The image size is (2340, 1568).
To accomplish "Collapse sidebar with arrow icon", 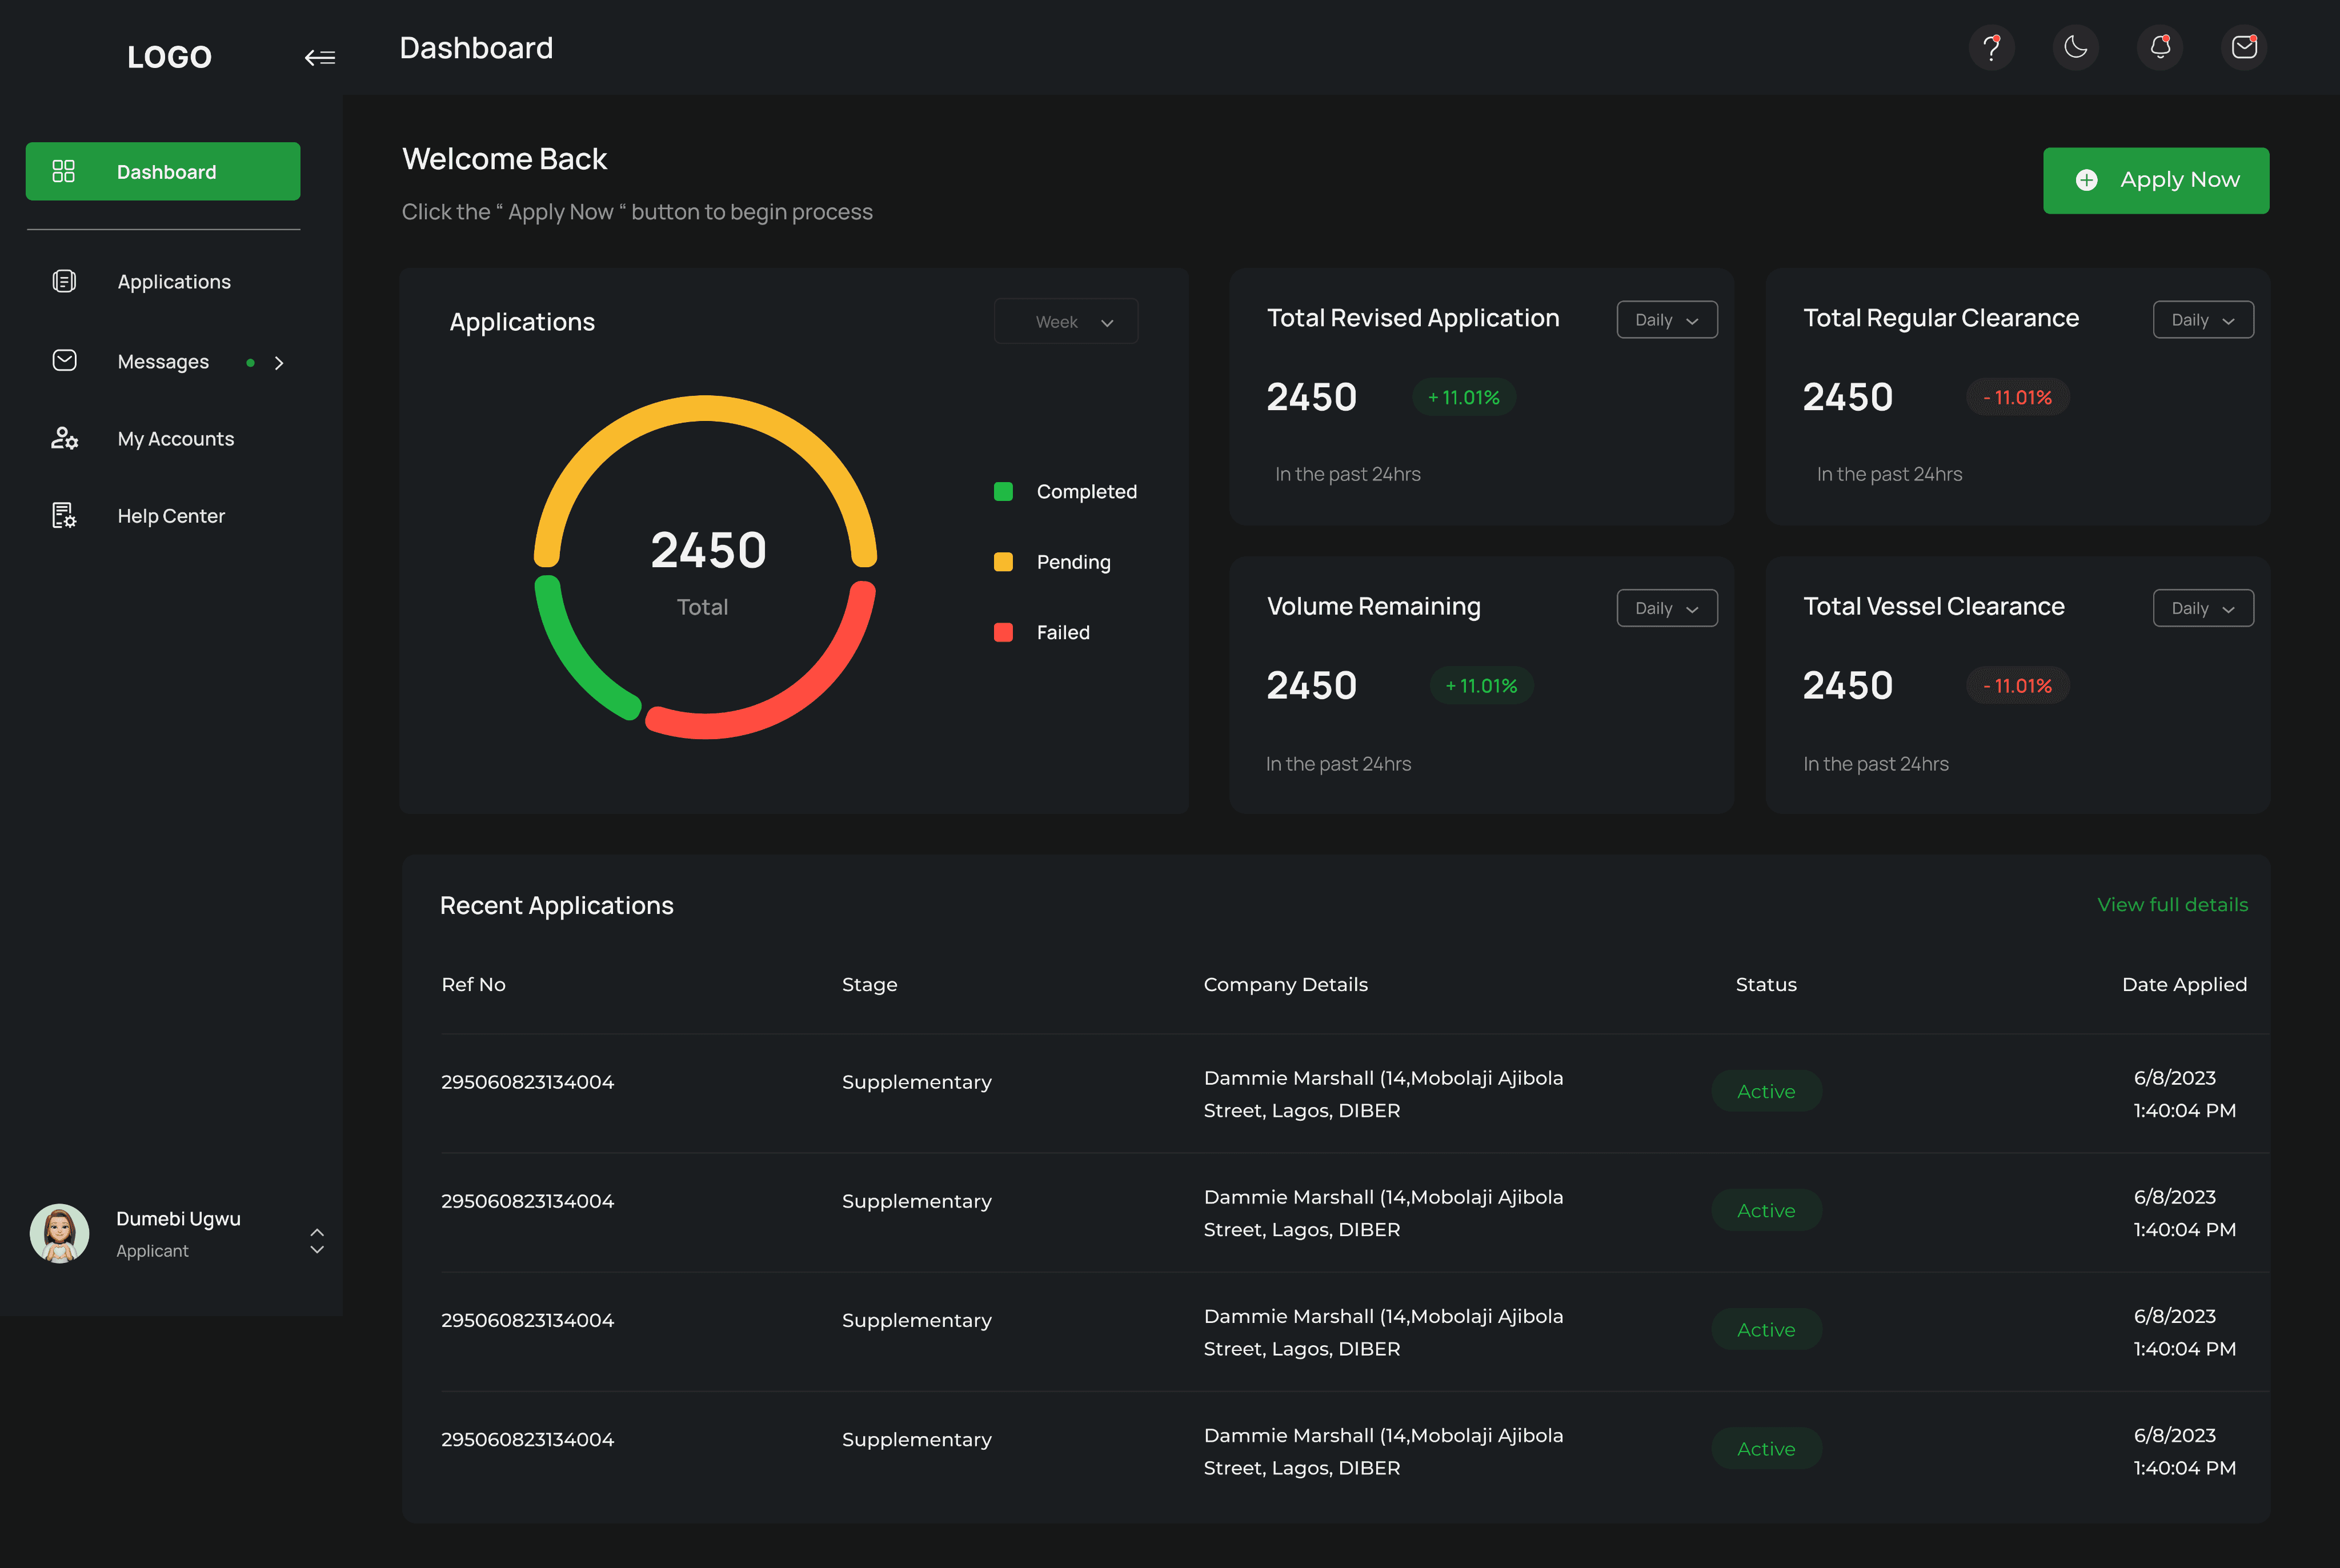I will click(320, 58).
